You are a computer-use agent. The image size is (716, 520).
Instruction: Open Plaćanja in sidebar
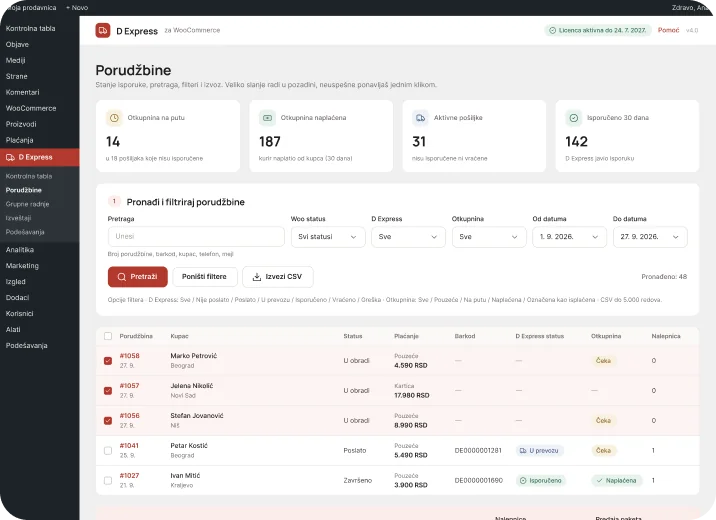(x=19, y=140)
